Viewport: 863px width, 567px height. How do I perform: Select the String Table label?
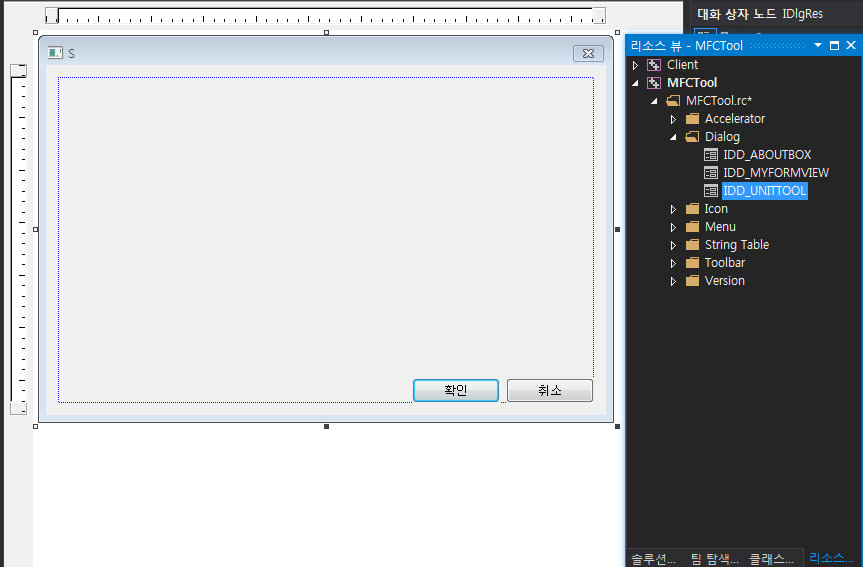(x=737, y=245)
